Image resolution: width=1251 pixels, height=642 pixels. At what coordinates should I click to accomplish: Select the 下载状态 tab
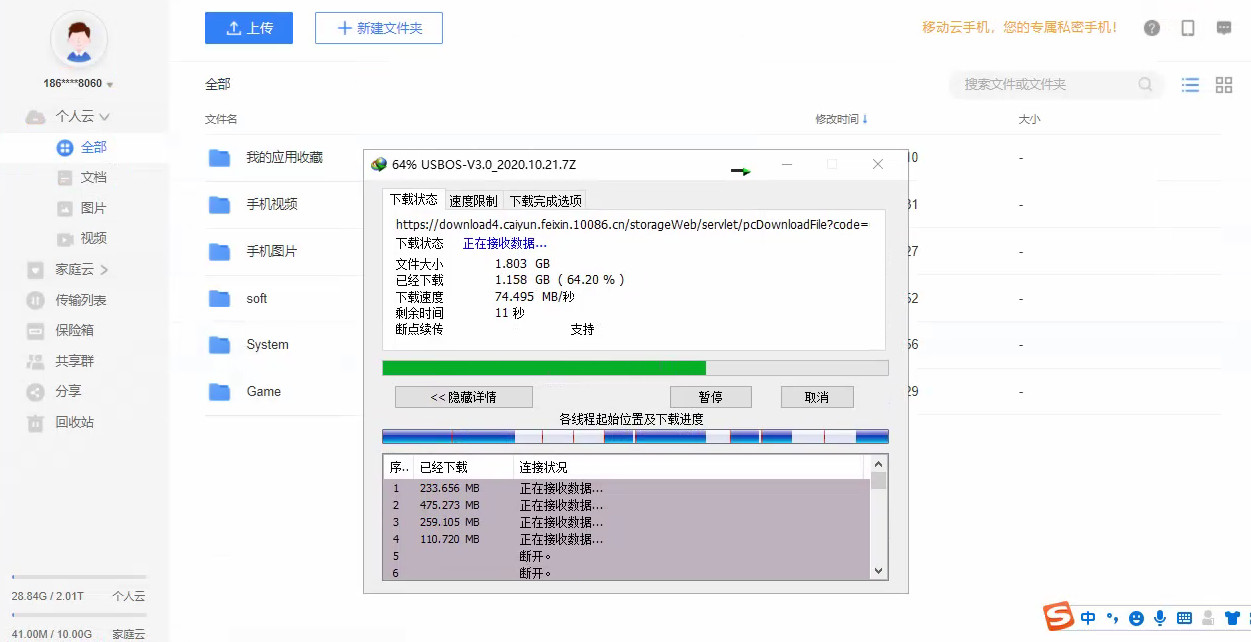(x=414, y=200)
